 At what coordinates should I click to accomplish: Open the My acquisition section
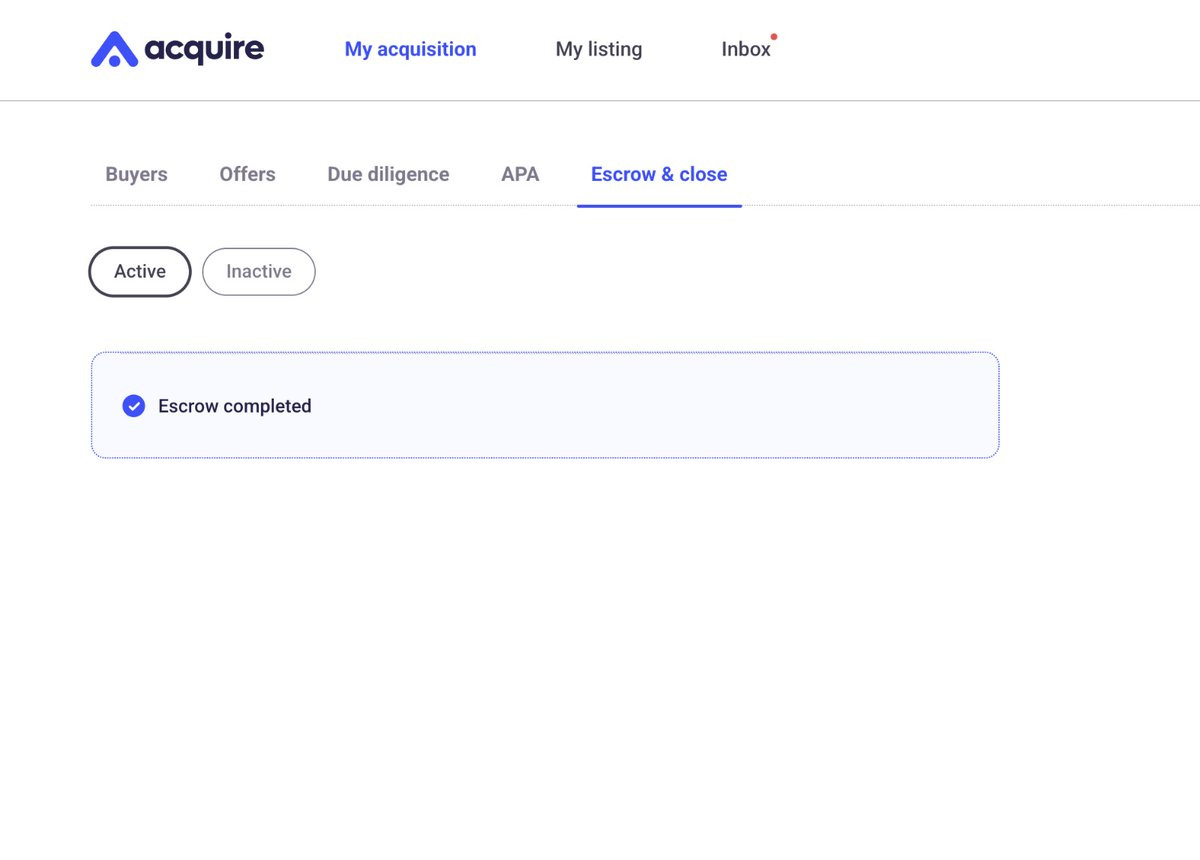[x=410, y=49]
